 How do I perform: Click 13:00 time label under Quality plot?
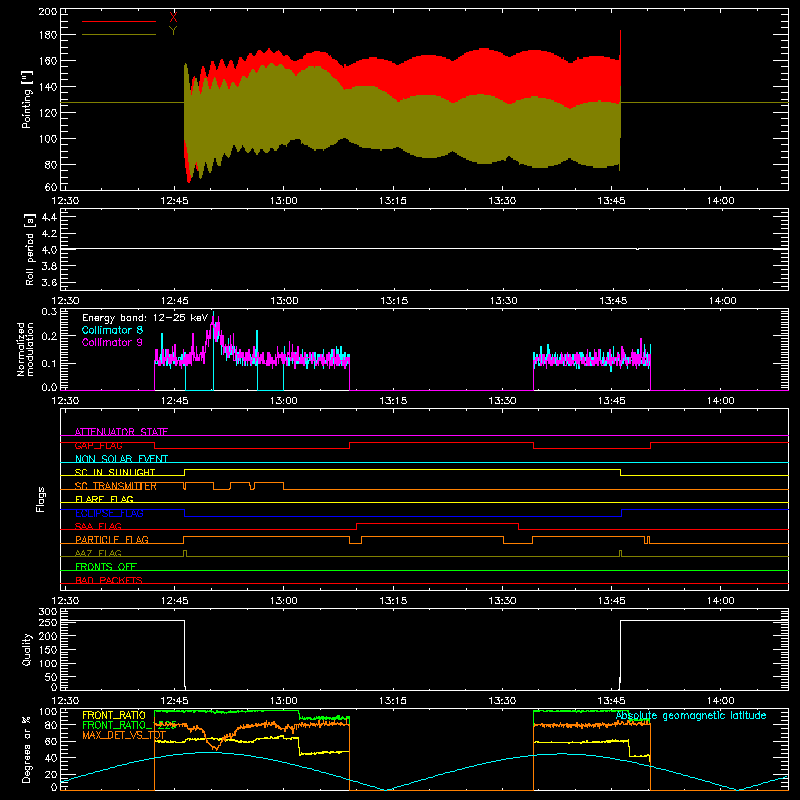coord(284,701)
